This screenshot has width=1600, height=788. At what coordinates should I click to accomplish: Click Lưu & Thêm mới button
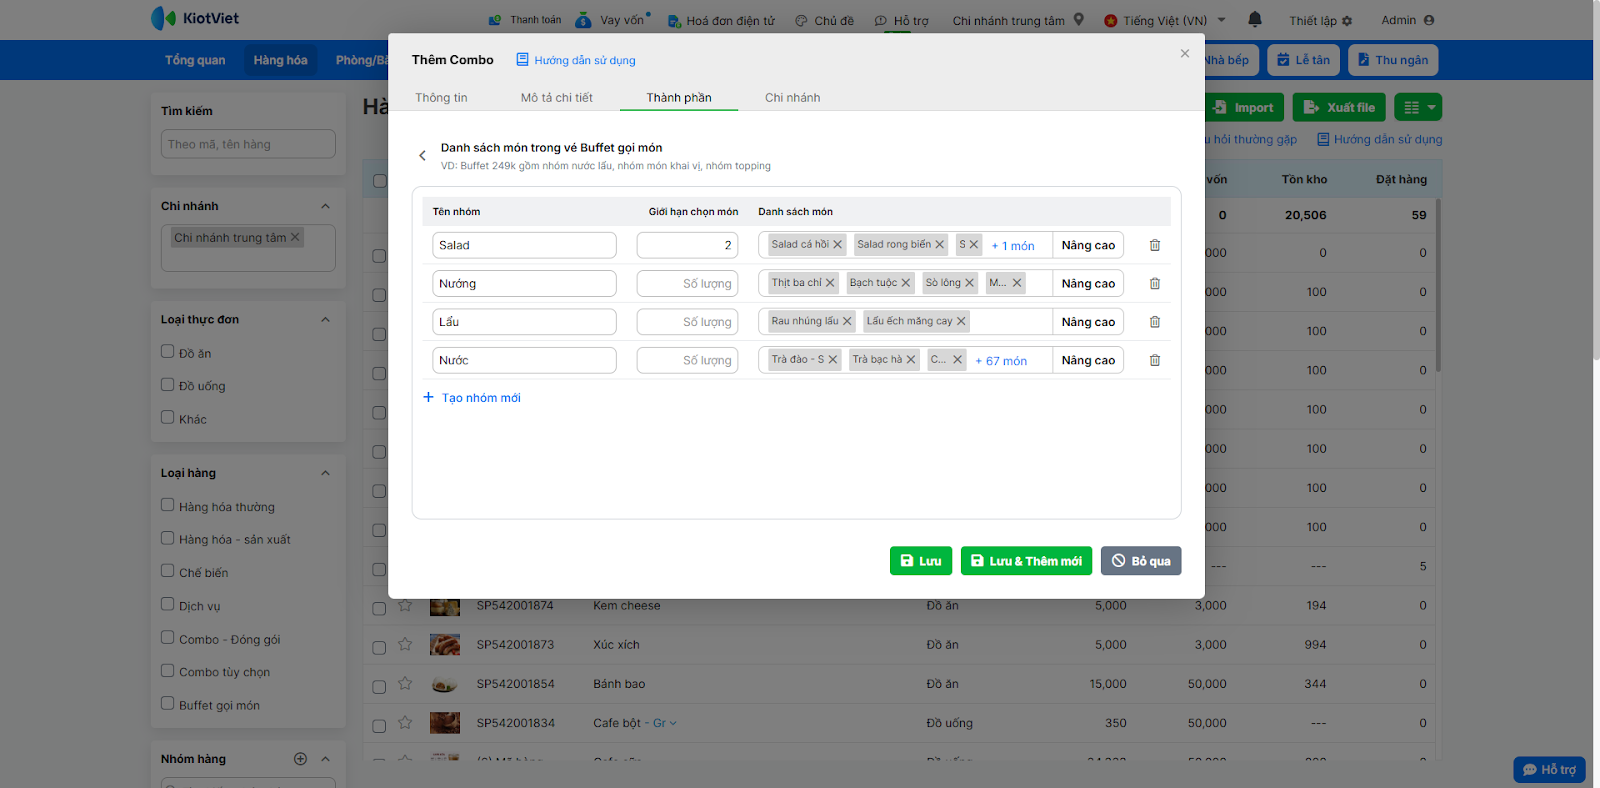[1026, 561]
